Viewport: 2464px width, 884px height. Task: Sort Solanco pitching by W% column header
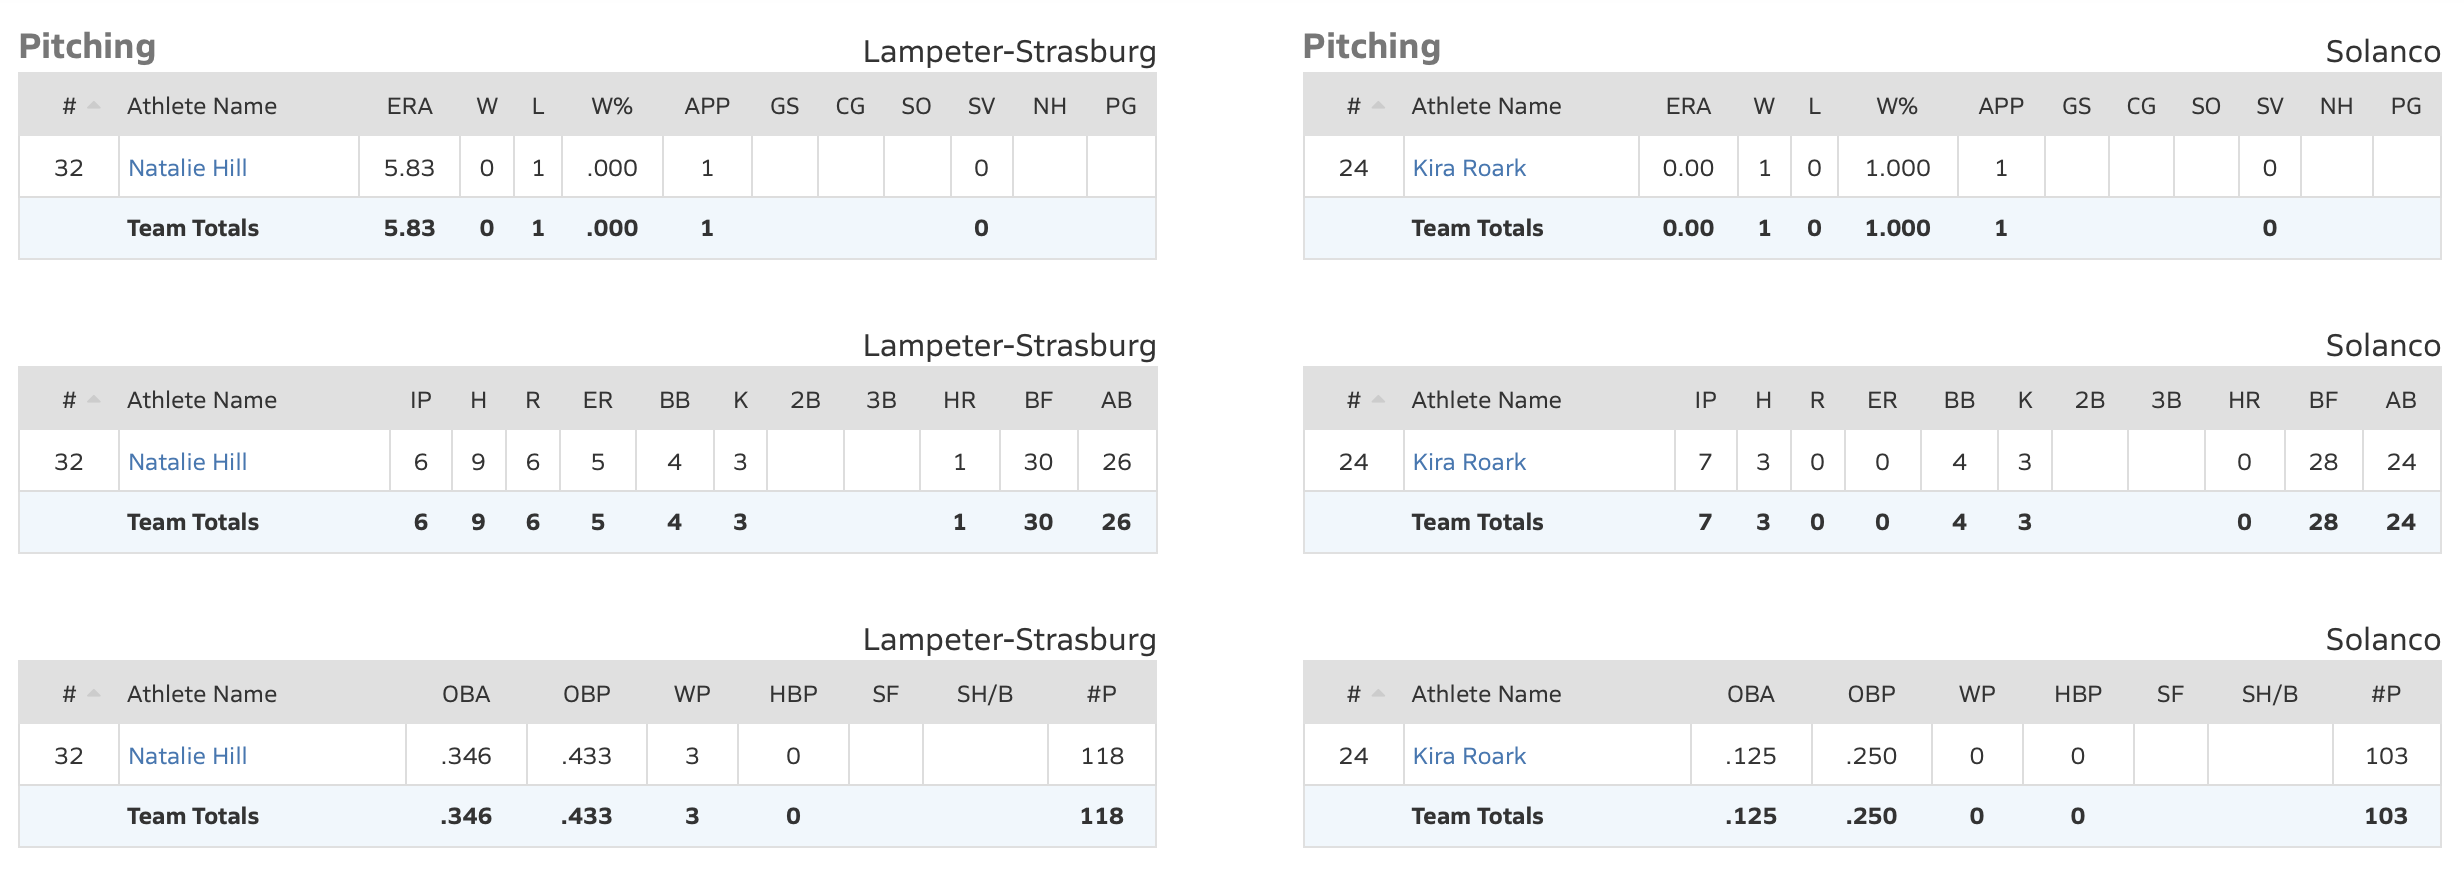coord(1896,106)
